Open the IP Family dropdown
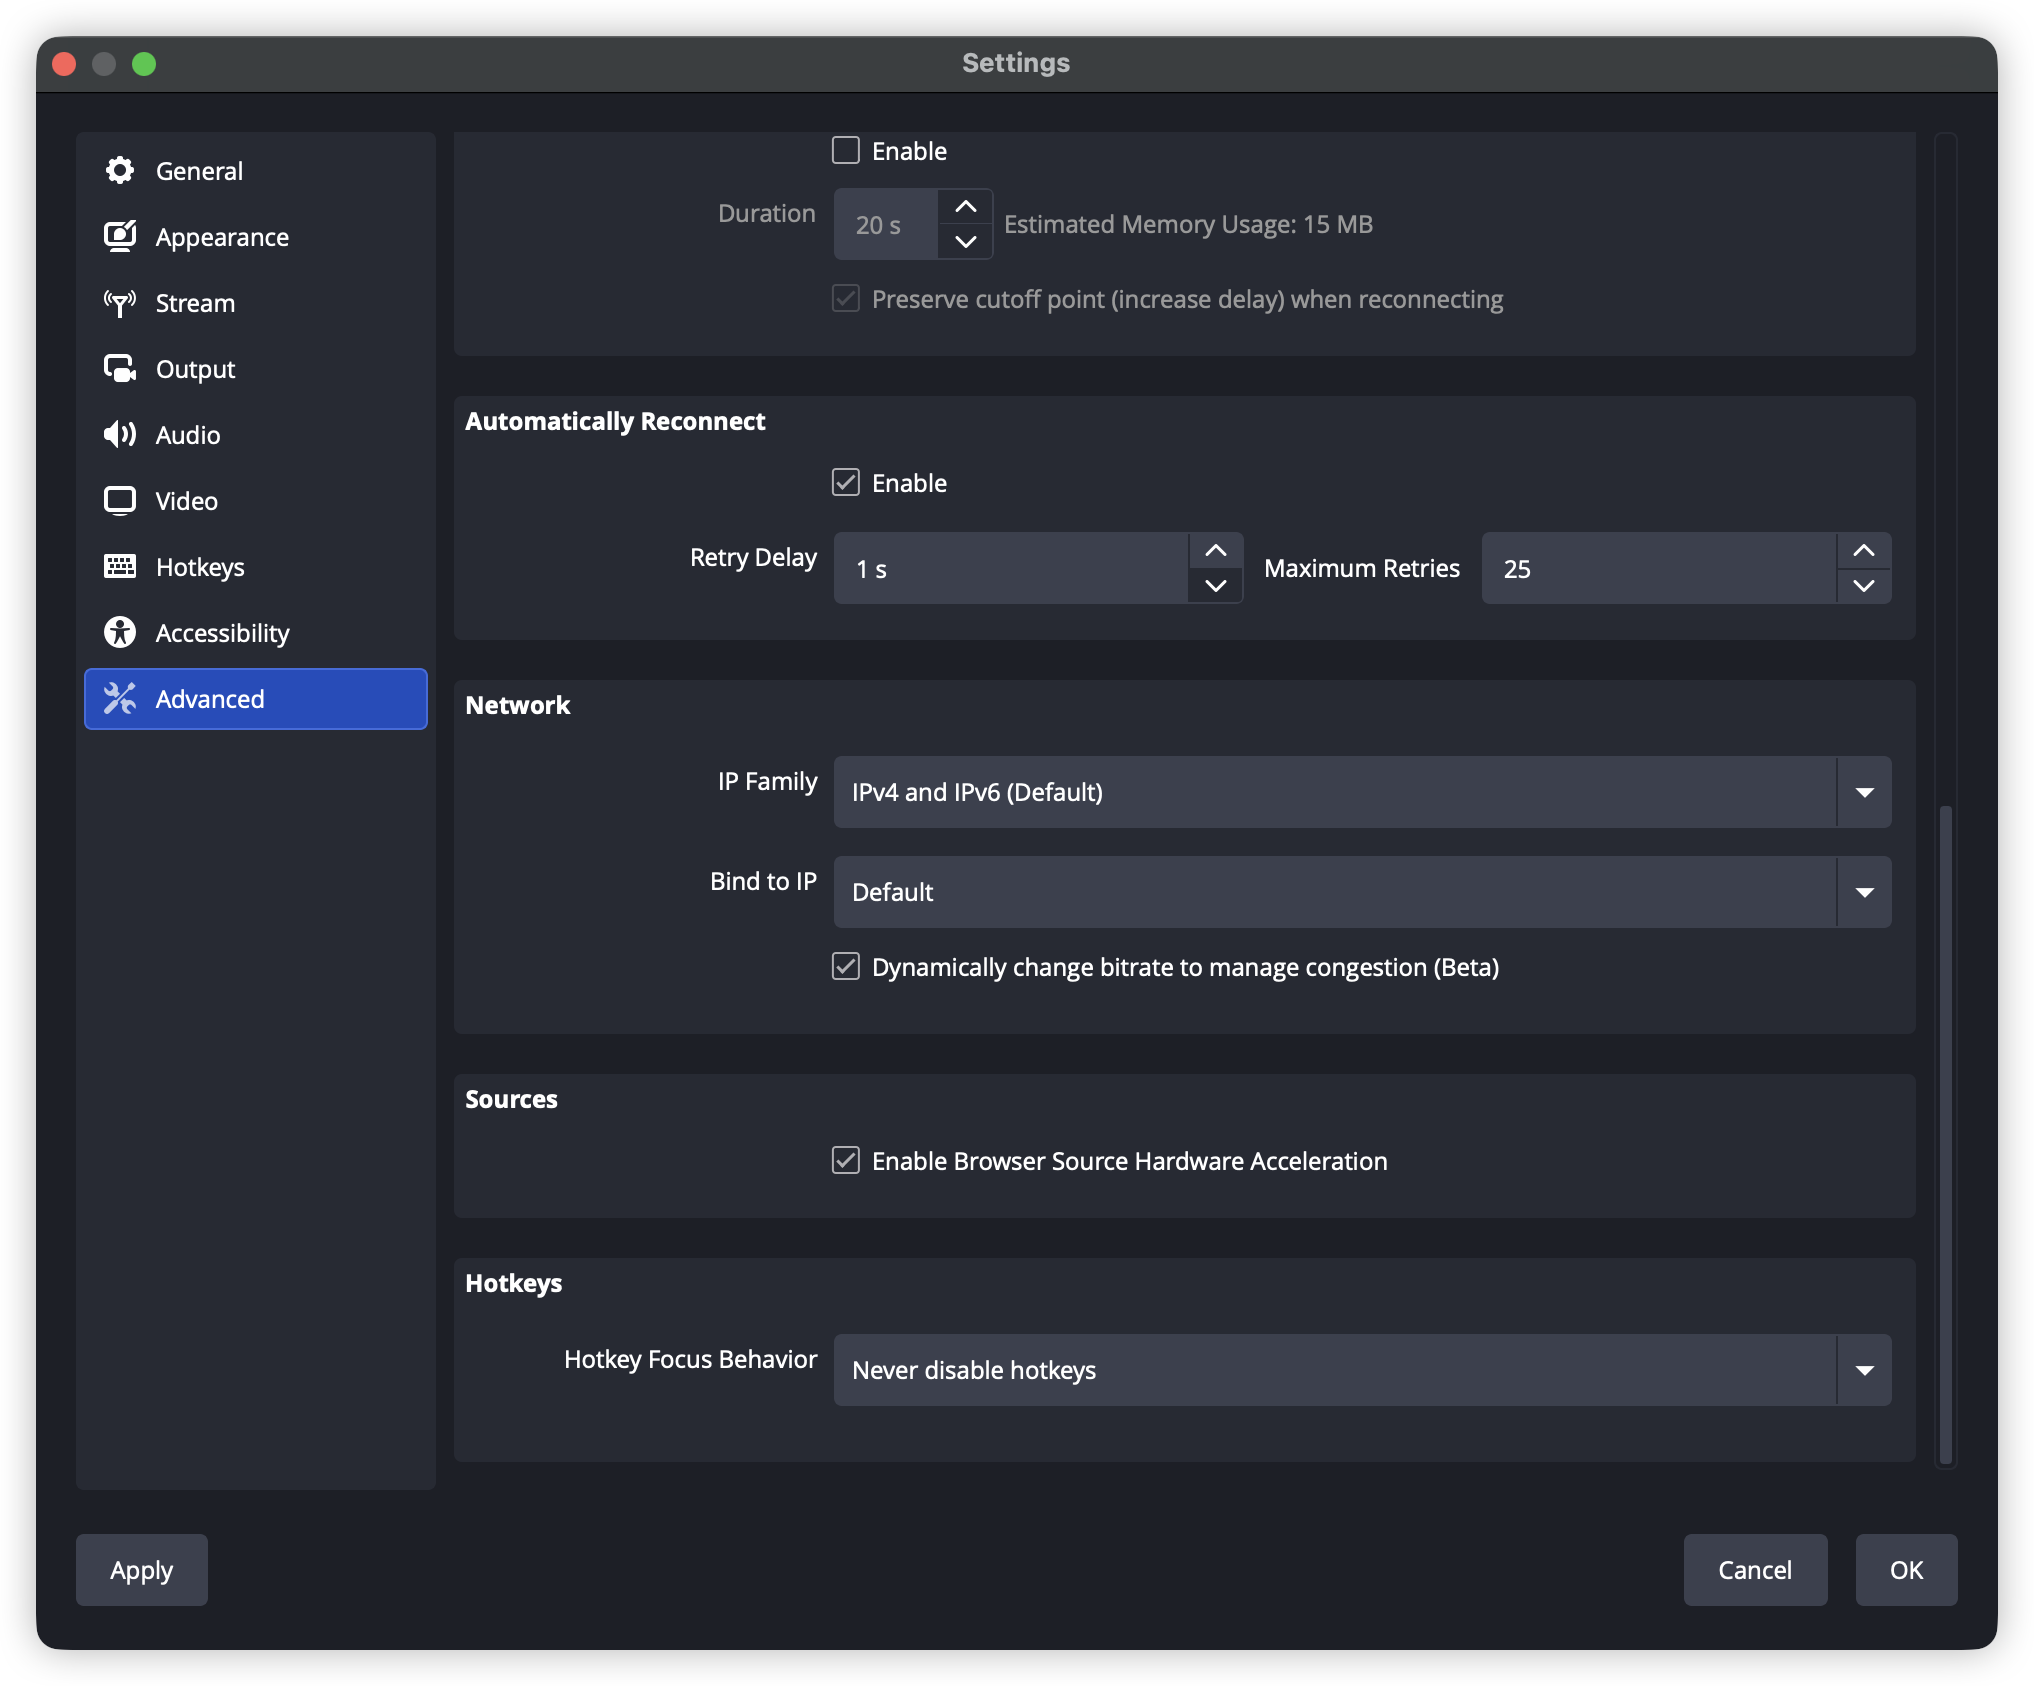This screenshot has height=1686, width=2034. (x=1362, y=792)
